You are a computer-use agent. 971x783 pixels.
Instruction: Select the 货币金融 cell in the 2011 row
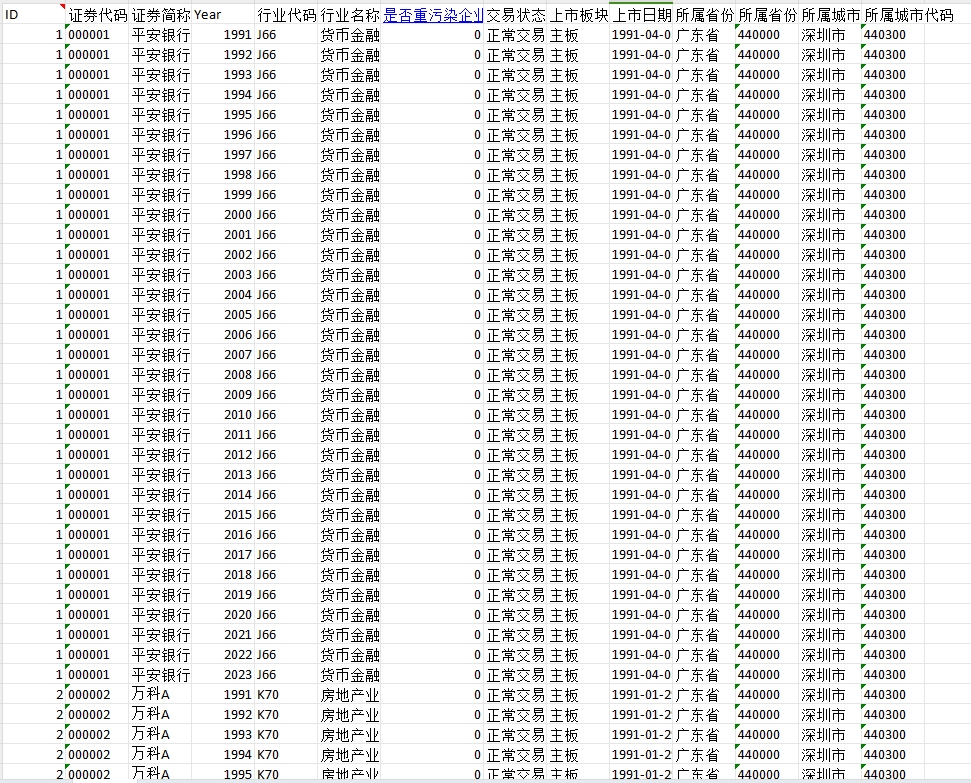pyautogui.click(x=349, y=435)
